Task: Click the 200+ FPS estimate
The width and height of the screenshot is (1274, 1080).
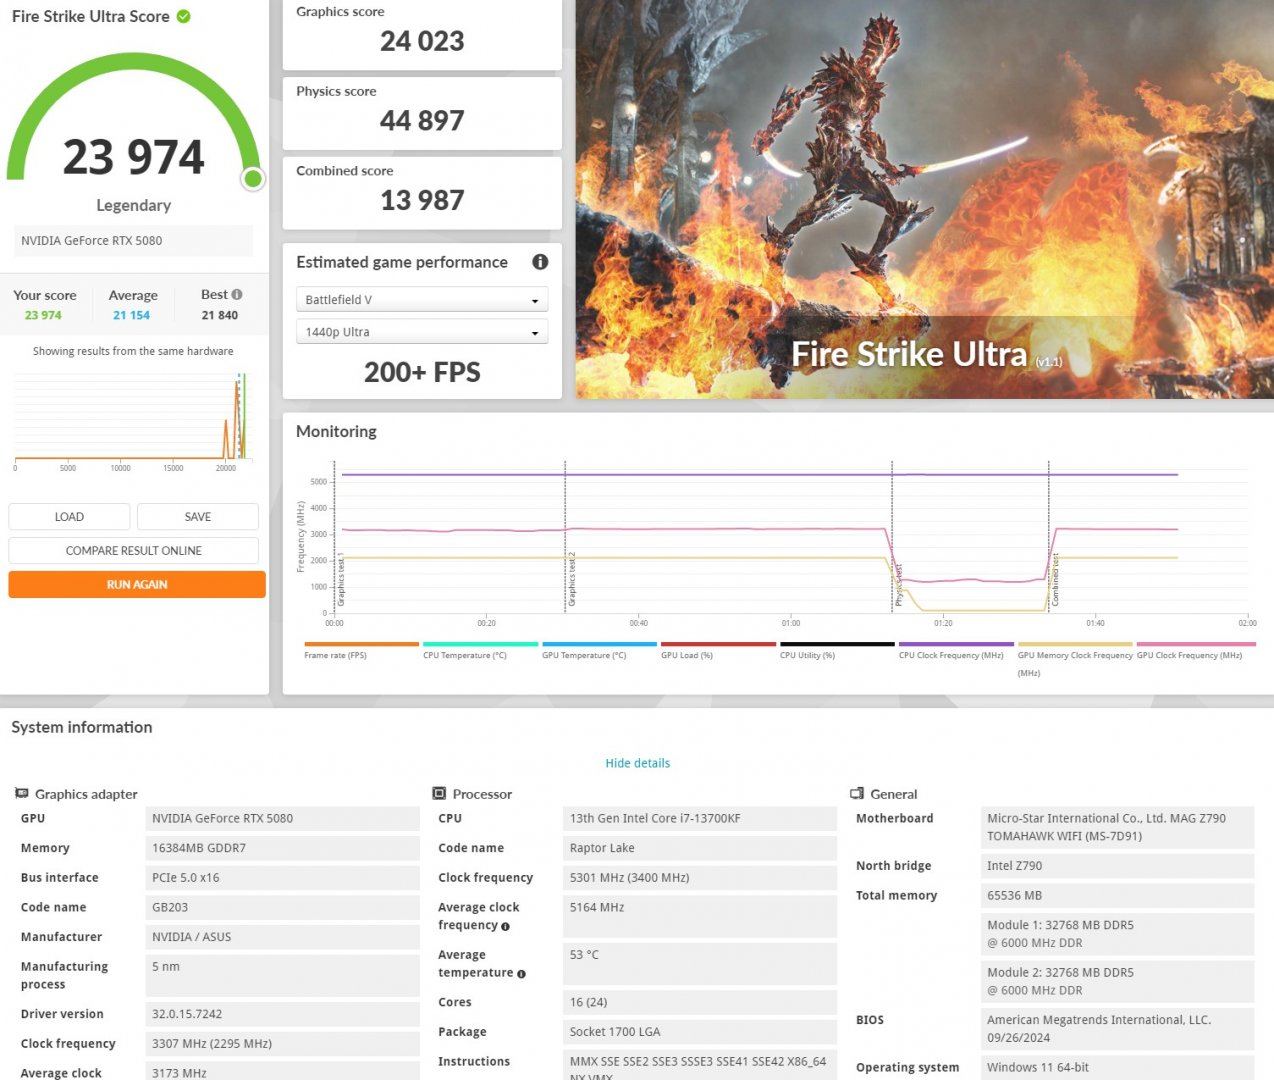Action: point(422,372)
